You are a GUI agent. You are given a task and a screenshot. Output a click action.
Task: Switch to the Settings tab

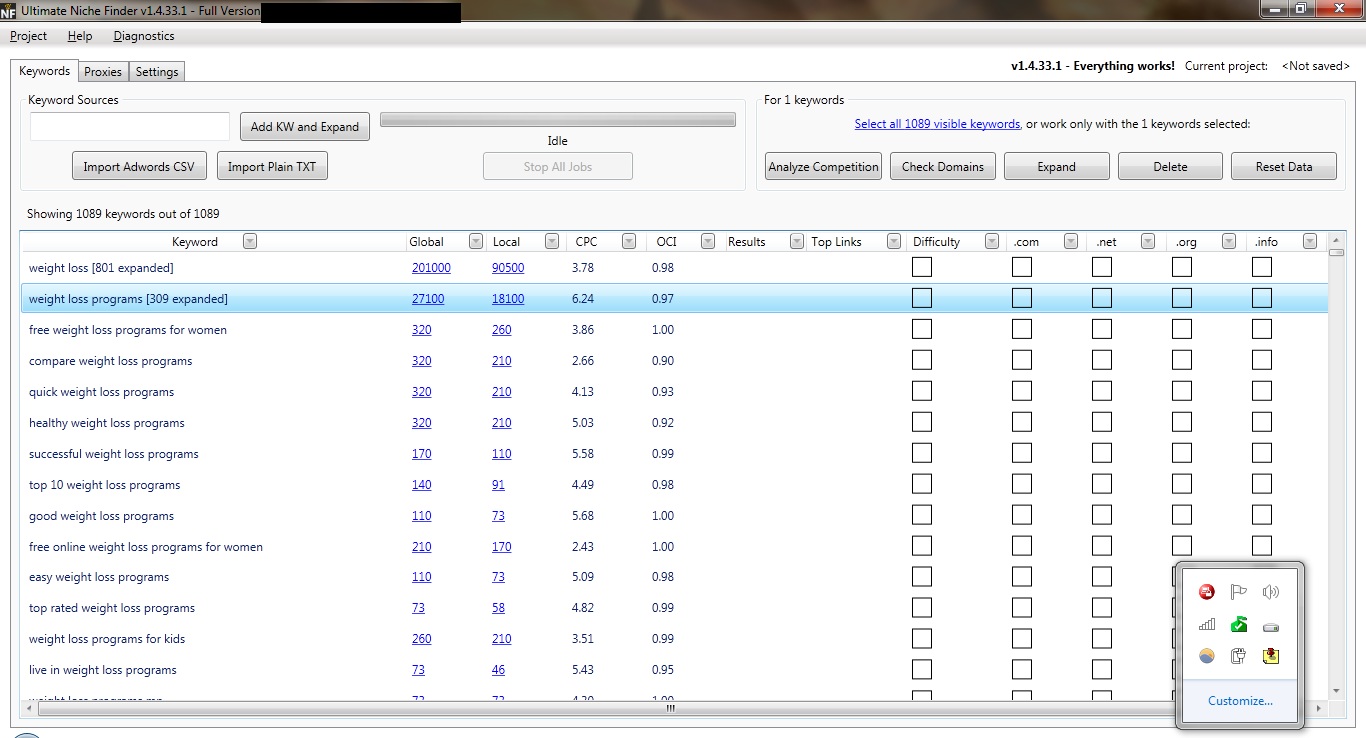(x=157, y=72)
